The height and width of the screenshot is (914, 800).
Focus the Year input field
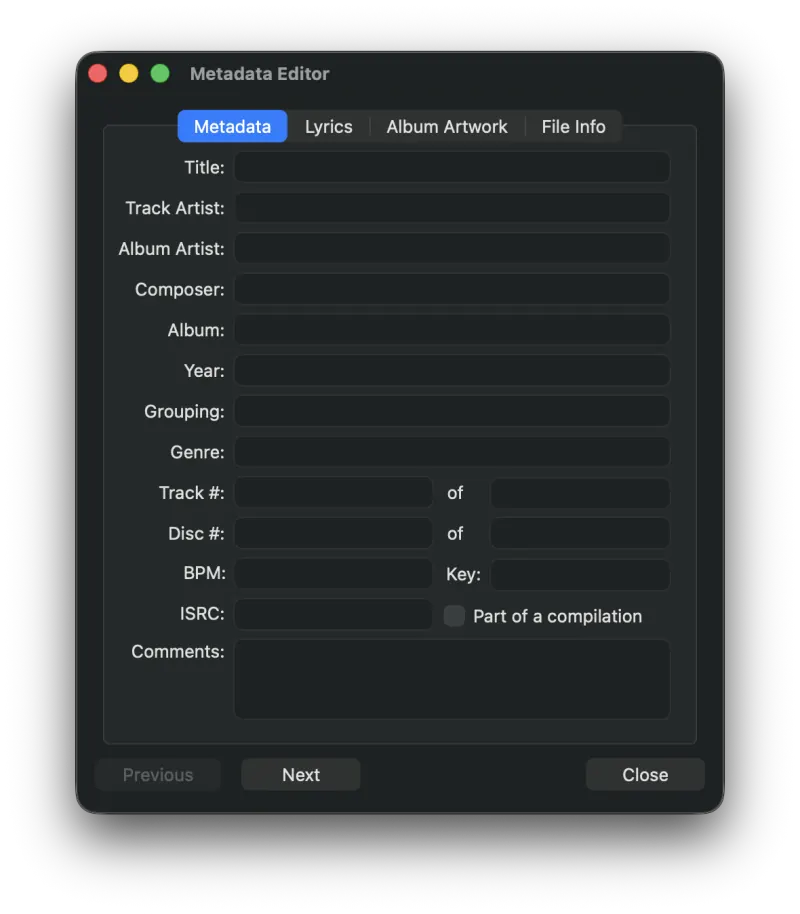[452, 371]
